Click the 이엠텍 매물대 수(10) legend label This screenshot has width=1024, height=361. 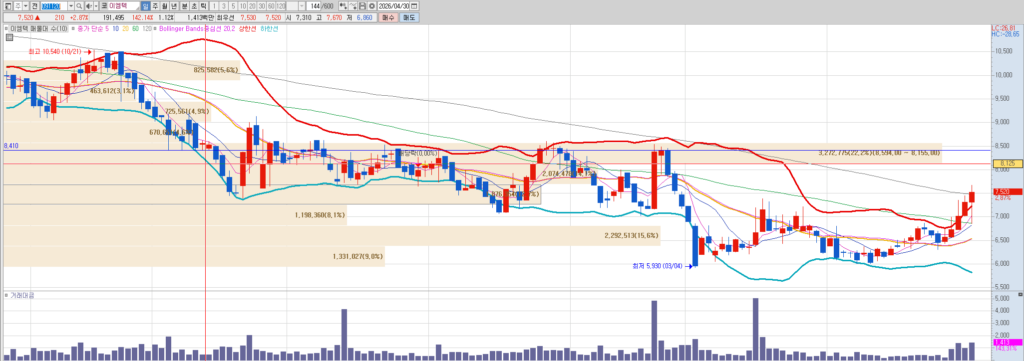click(38, 29)
